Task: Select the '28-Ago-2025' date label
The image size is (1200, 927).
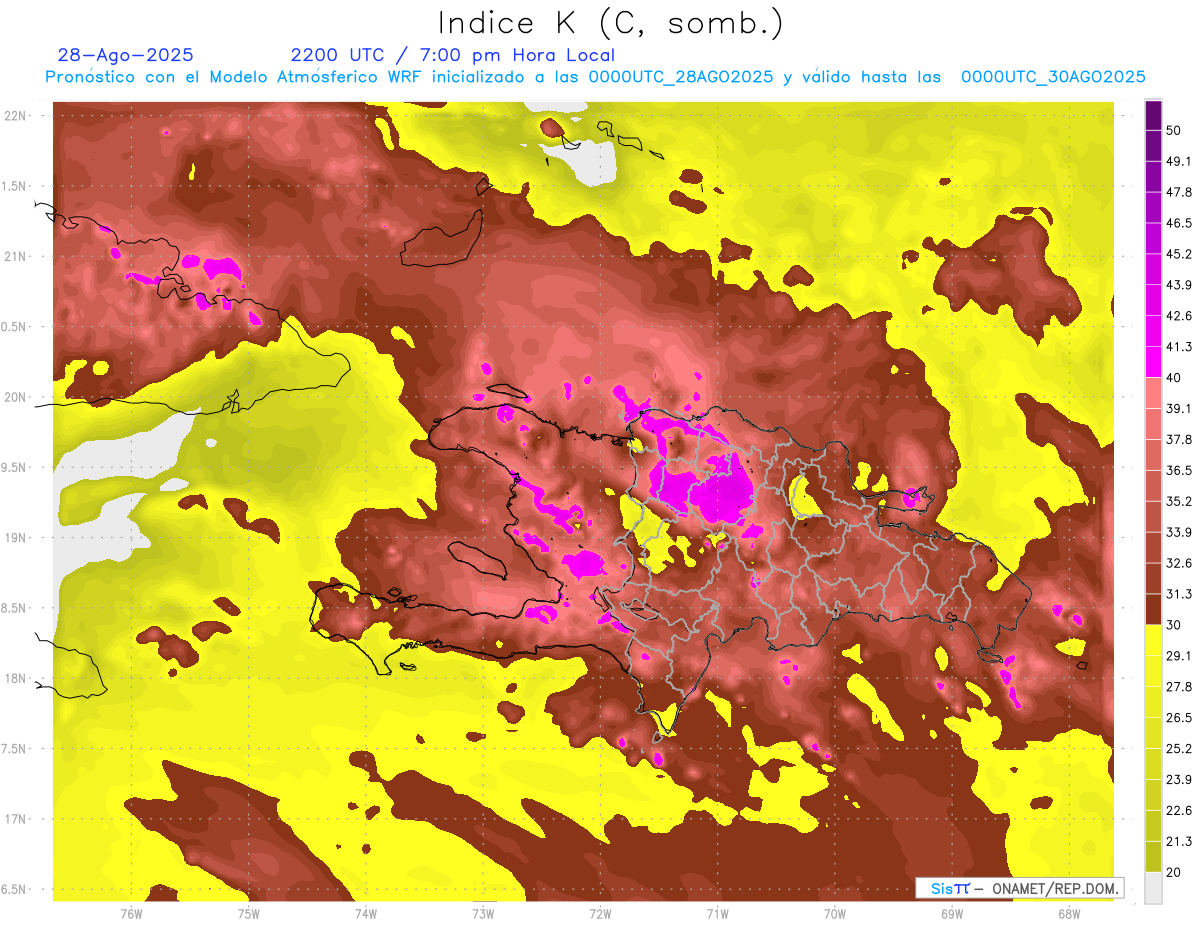Action: [126, 55]
